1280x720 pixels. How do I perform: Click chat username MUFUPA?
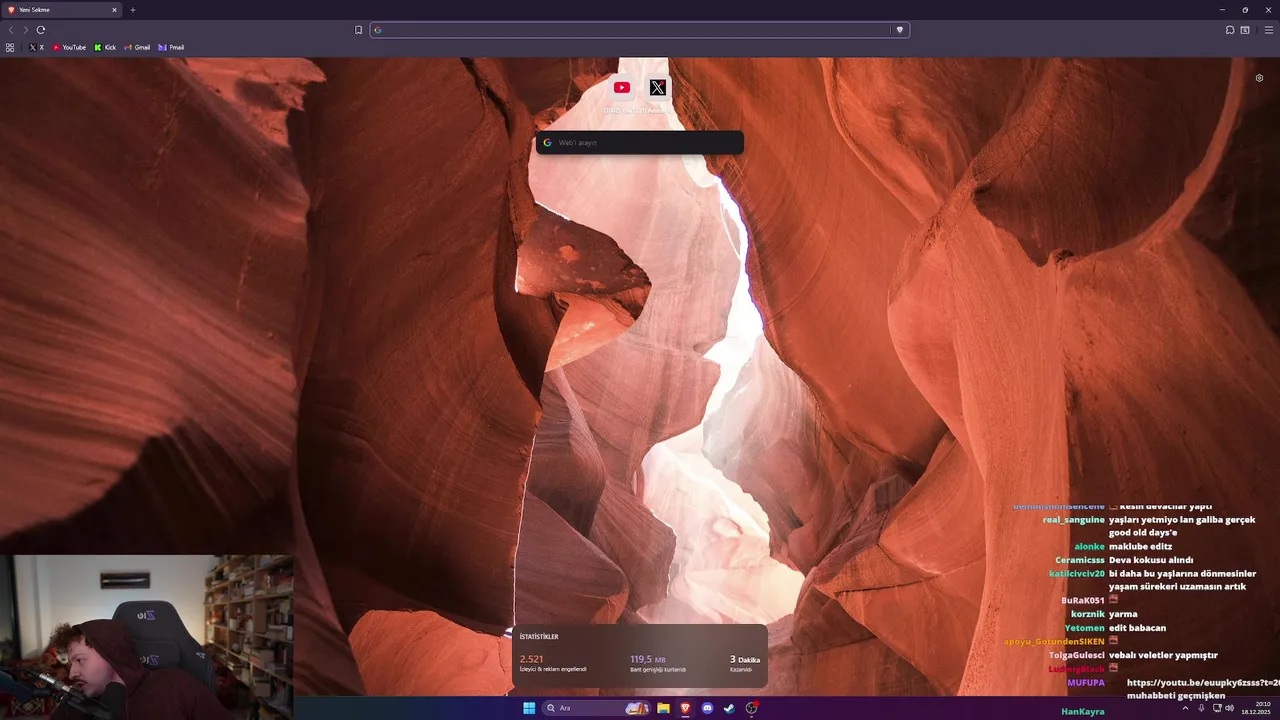(1086, 682)
